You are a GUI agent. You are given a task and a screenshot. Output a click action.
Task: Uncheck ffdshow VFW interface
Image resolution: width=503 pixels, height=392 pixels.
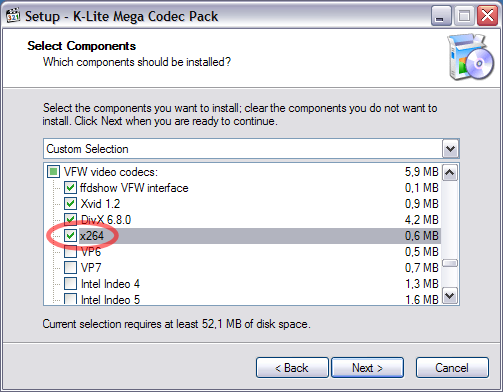coord(70,188)
